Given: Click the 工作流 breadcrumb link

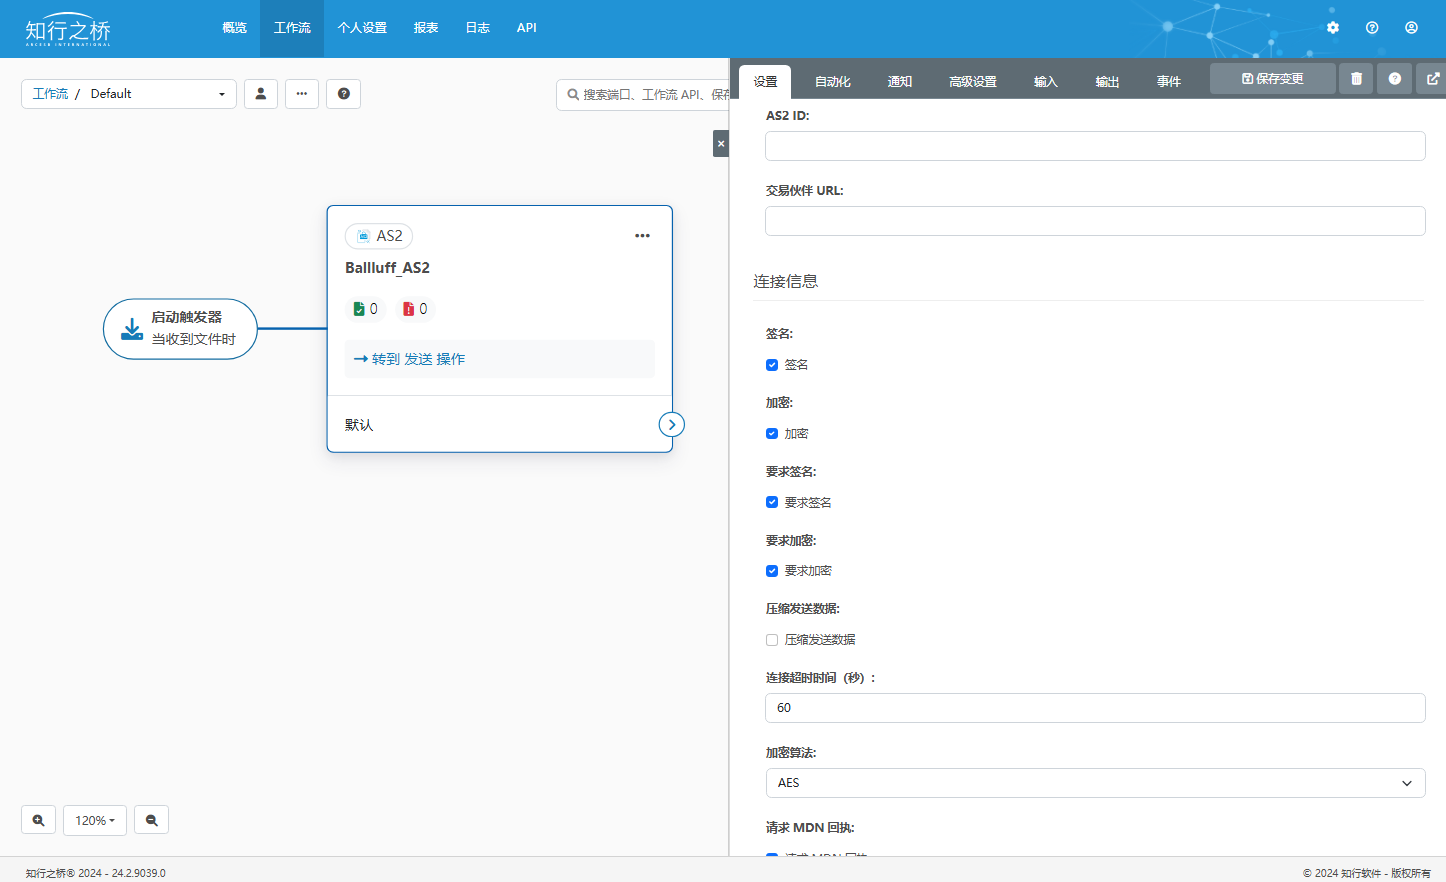Looking at the screenshot, I should [50, 94].
